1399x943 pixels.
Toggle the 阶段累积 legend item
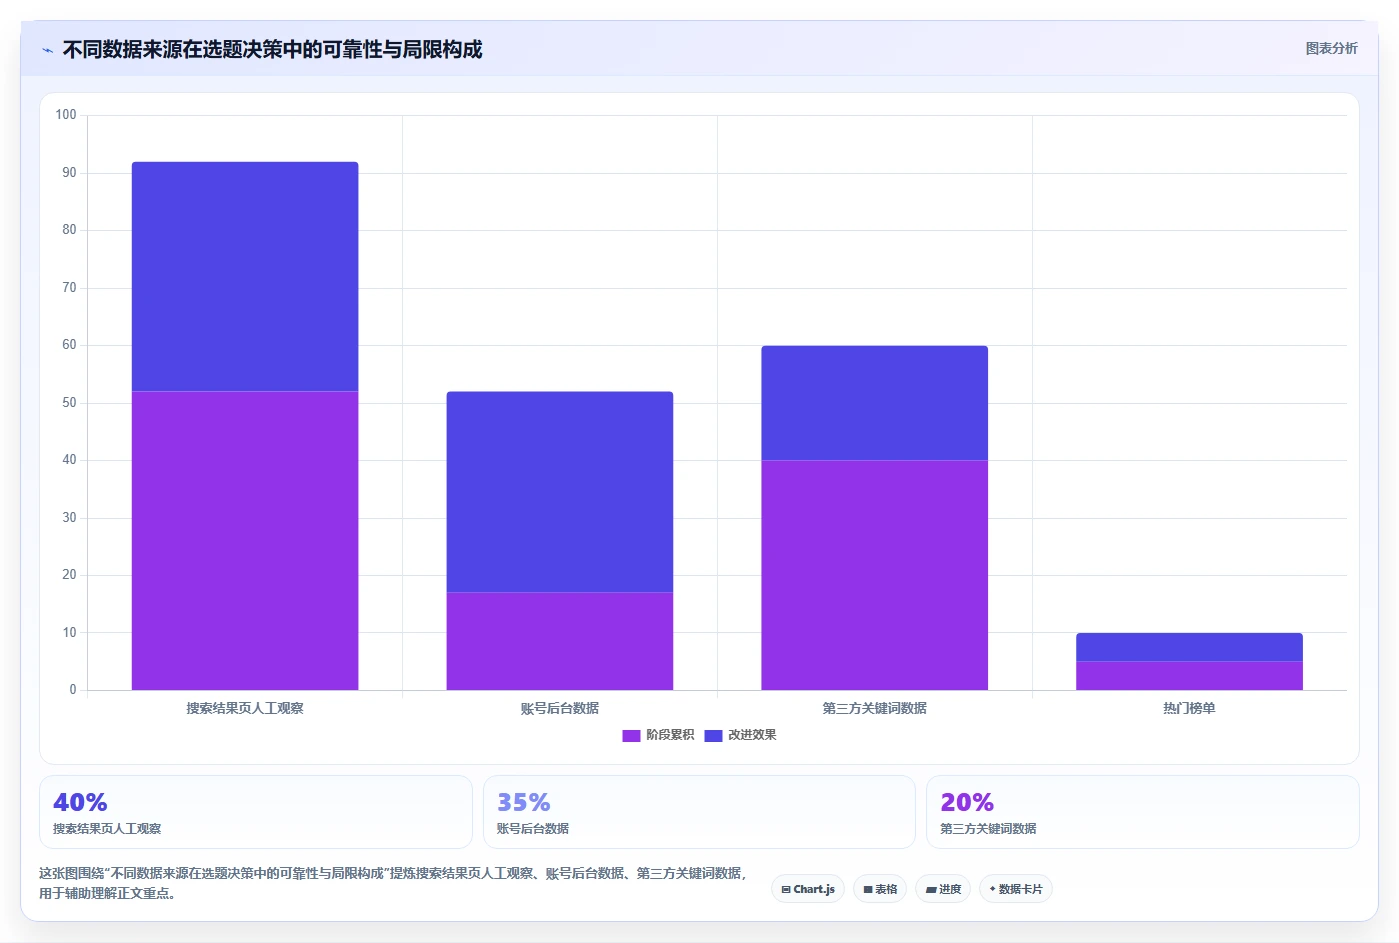(658, 735)
